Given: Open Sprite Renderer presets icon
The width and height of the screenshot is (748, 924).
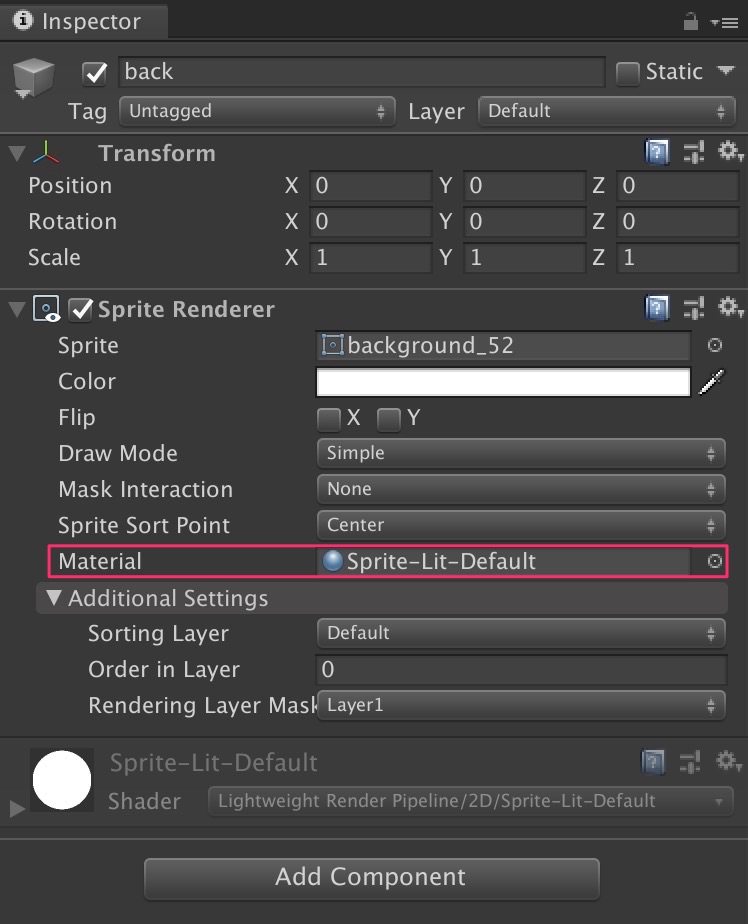Looking at the screenshot, I should coord(694,308).
